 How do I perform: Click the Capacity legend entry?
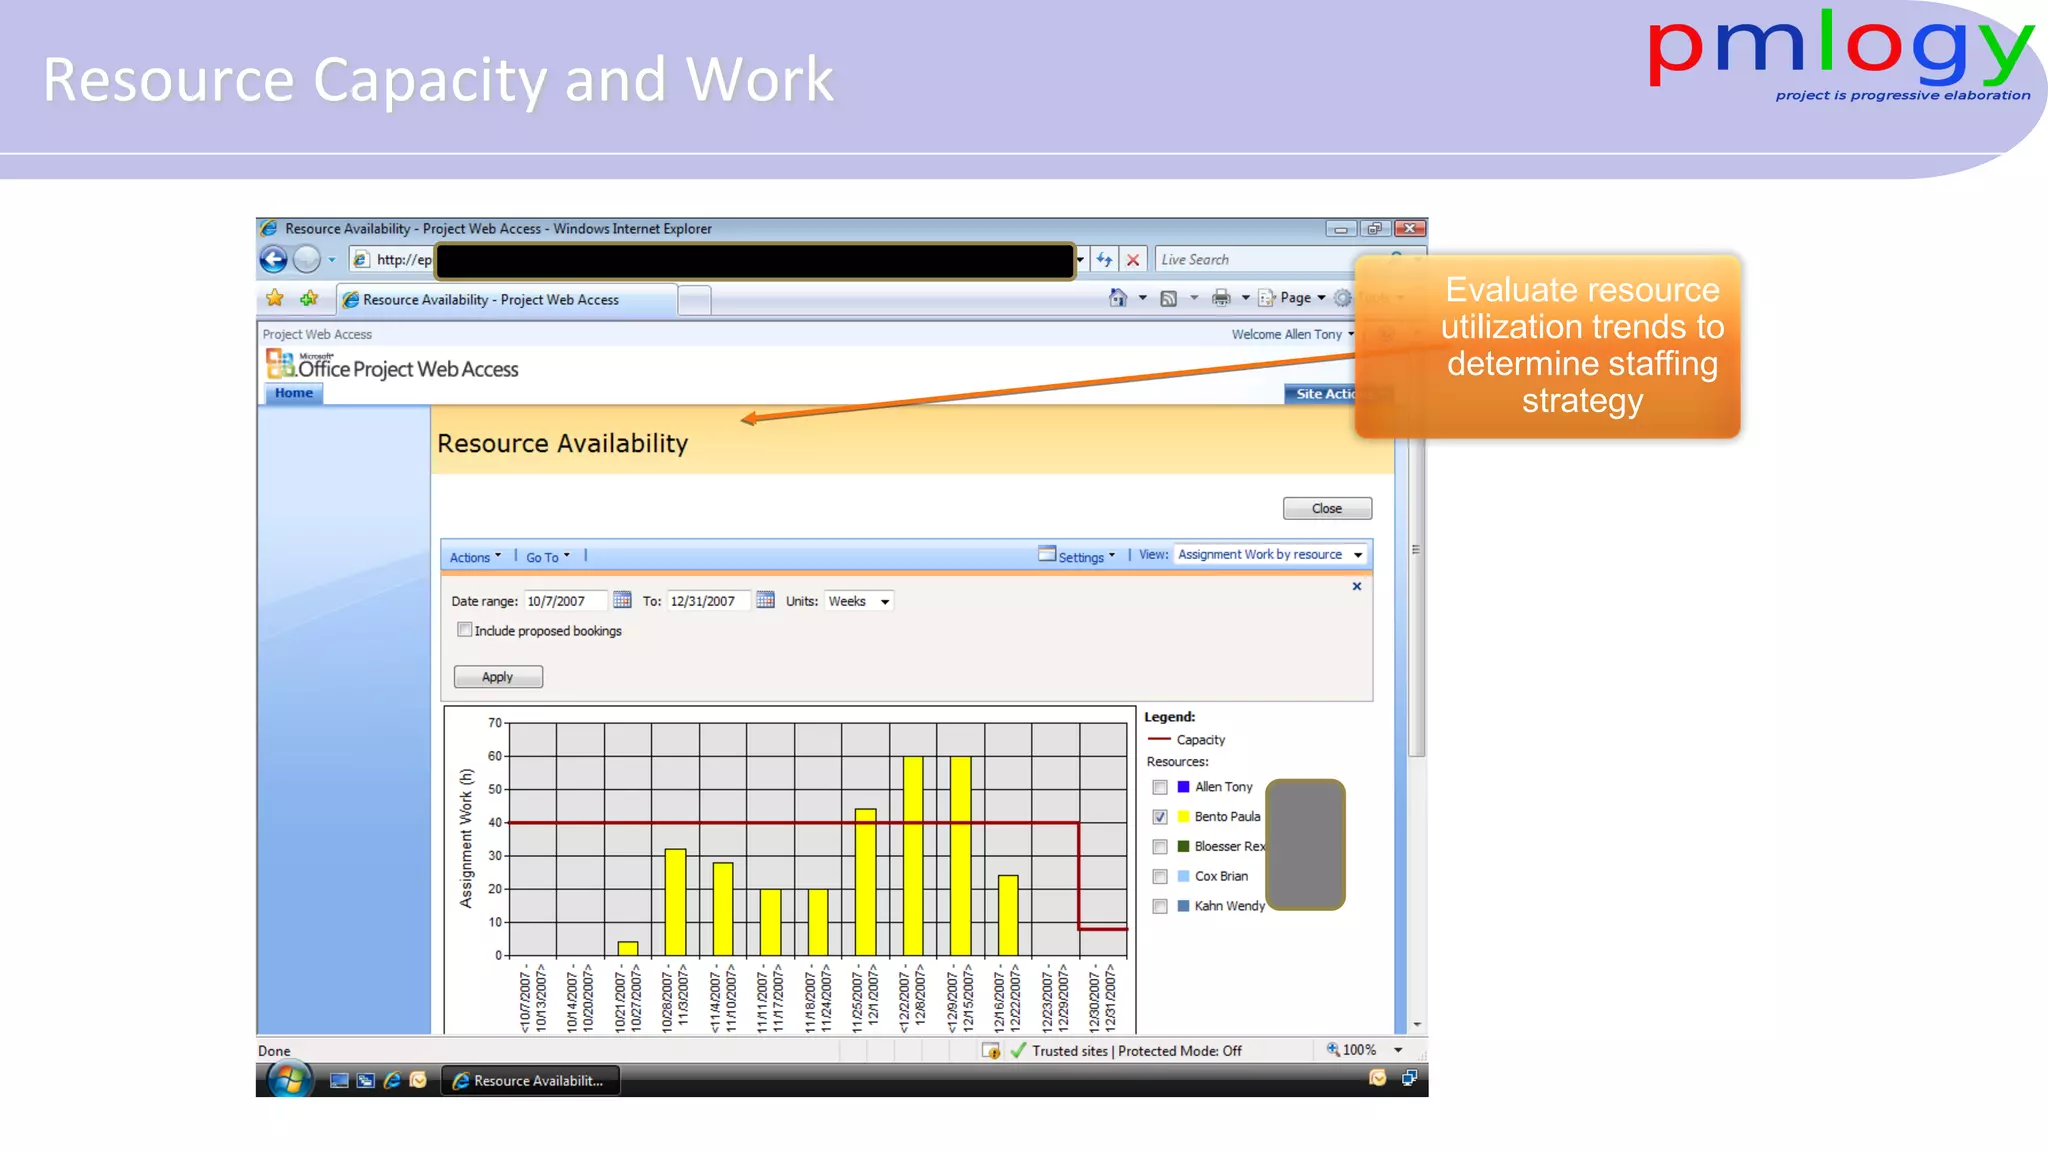click(1186, 740)
